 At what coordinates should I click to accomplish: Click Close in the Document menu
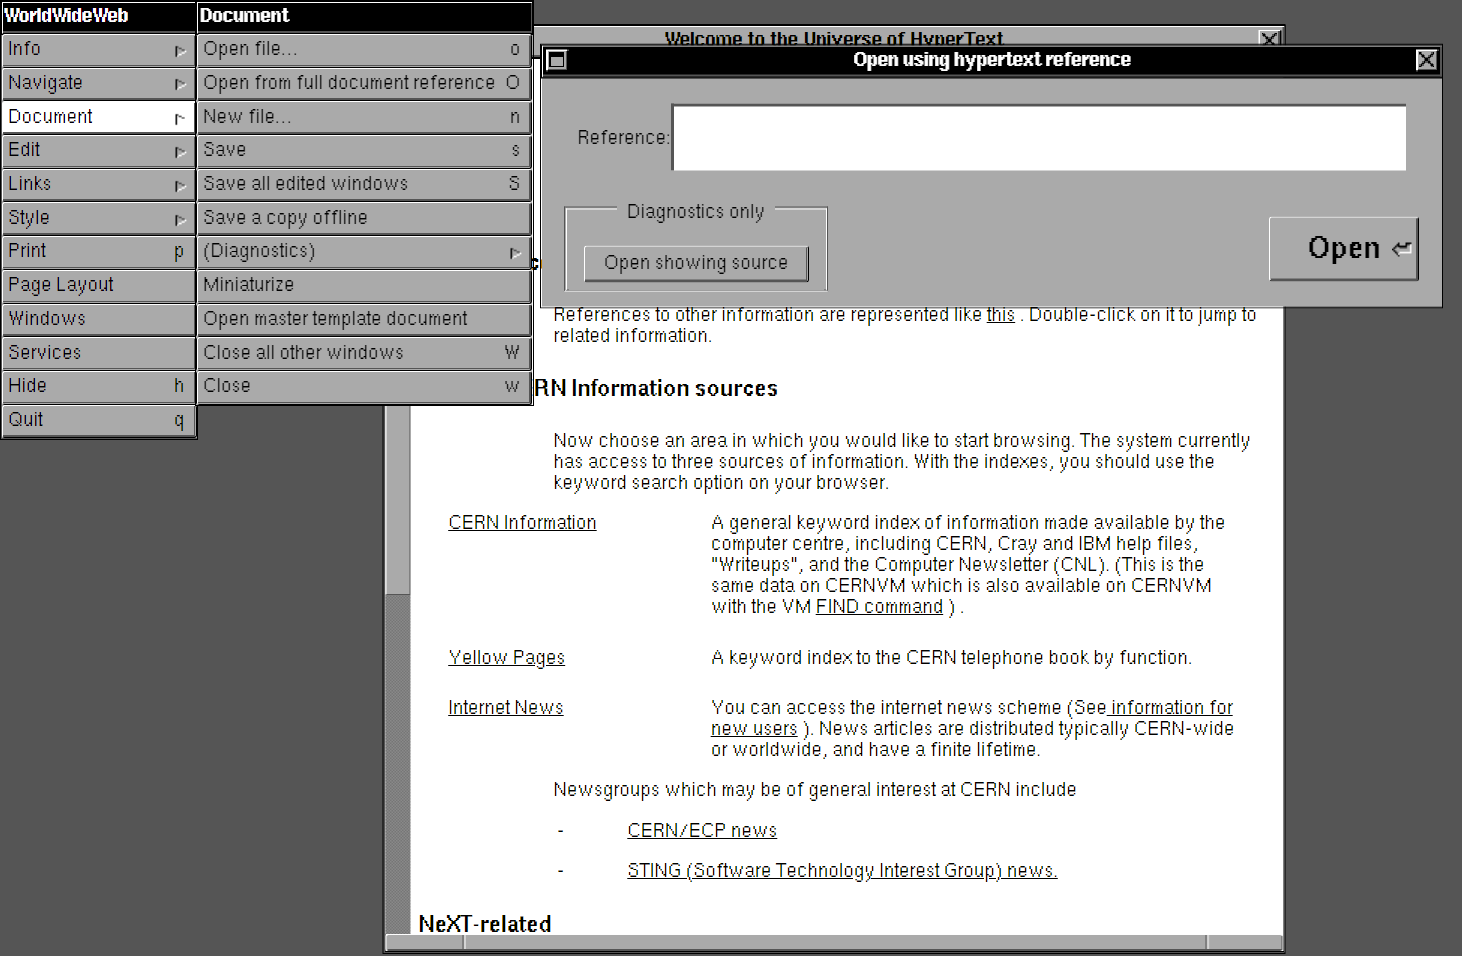[x=364, y=386]
